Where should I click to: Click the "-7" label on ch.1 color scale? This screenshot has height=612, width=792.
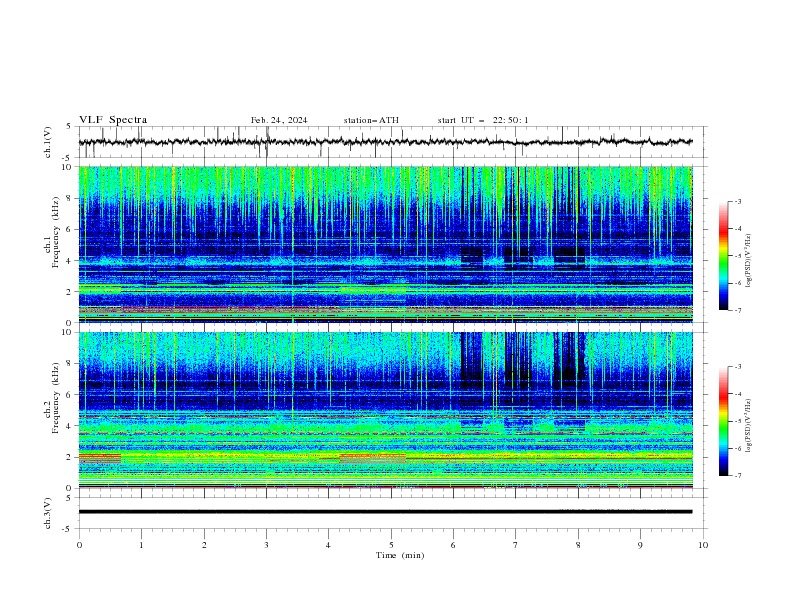pyautogui.click(x=737, y=310)
